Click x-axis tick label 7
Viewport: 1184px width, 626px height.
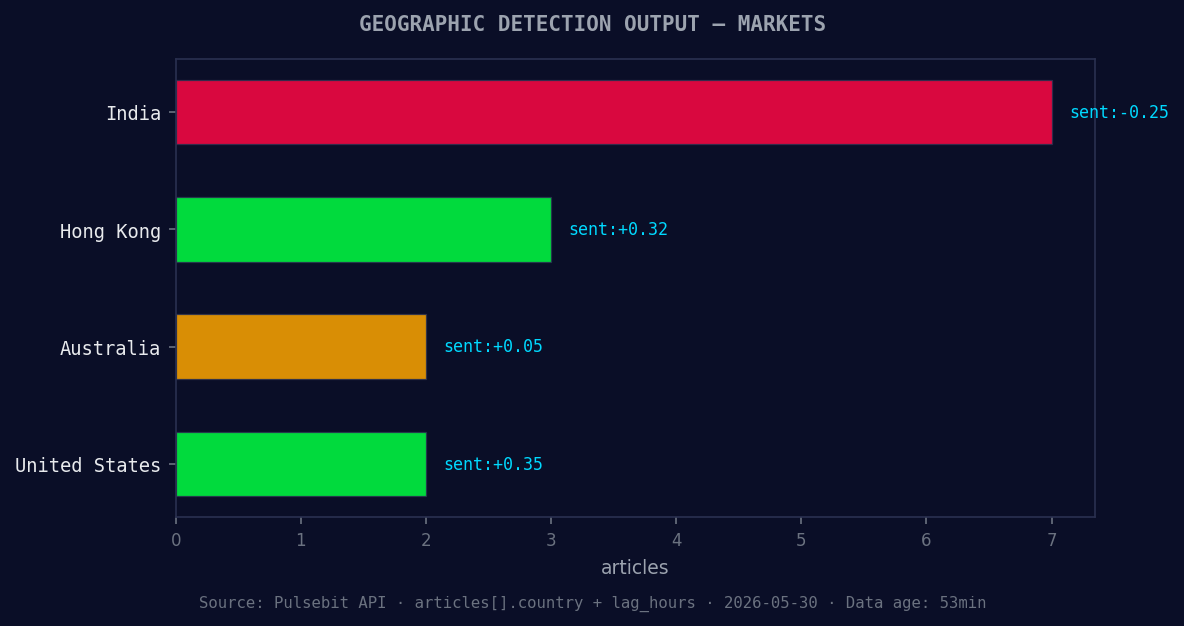[x=1052, y=540]
